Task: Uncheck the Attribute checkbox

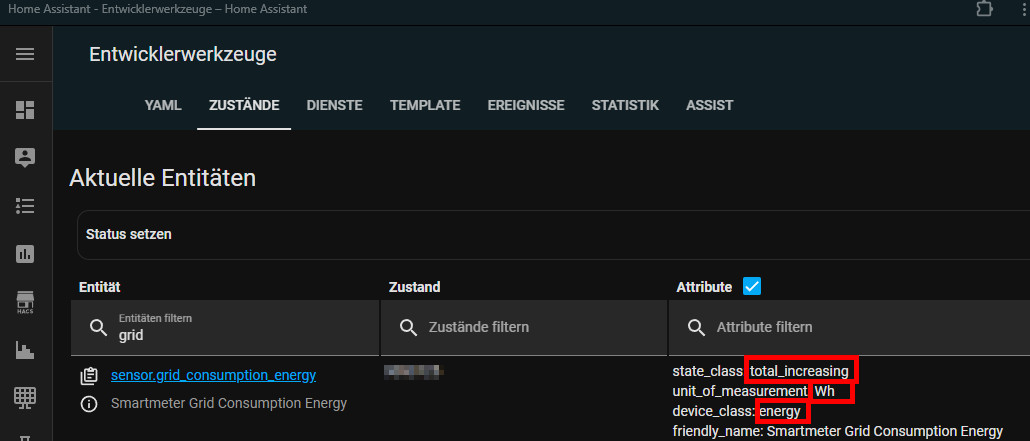Action: coord(752,287)
